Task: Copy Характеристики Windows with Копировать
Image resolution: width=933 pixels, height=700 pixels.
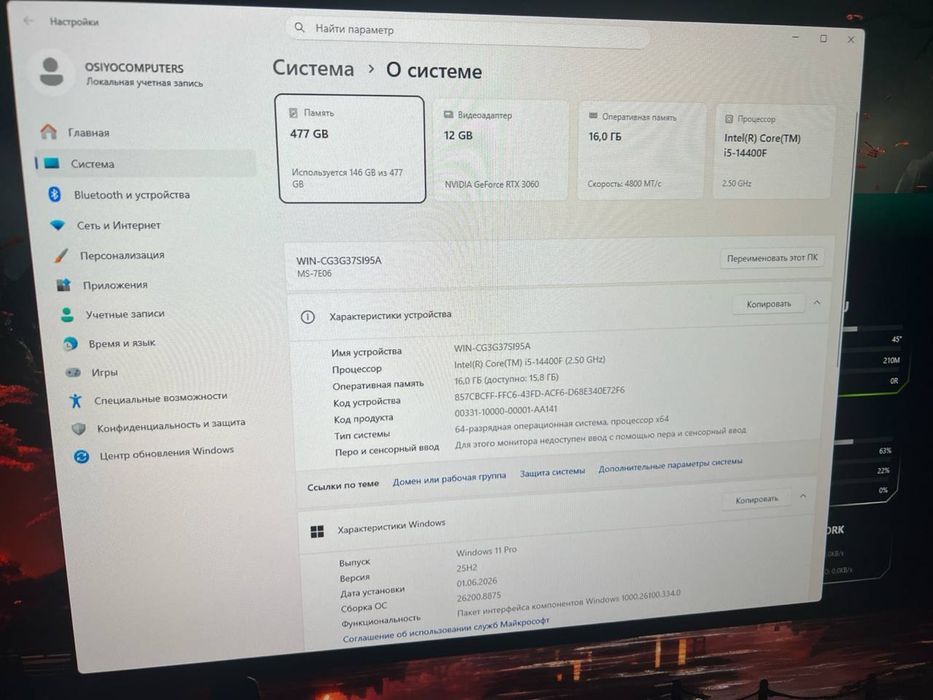Action: [756, 499]
